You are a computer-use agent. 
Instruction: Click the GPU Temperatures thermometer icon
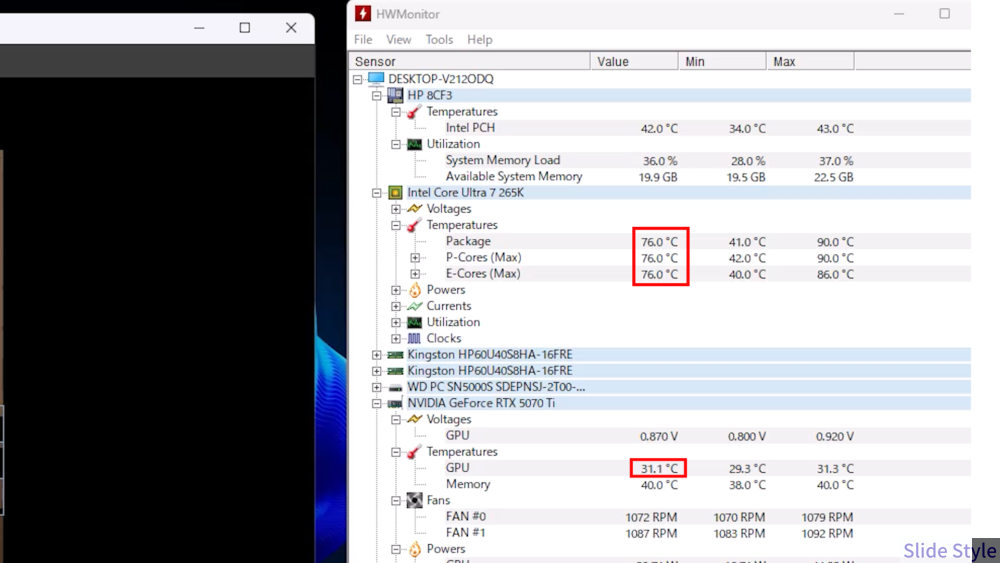point(415,452)
